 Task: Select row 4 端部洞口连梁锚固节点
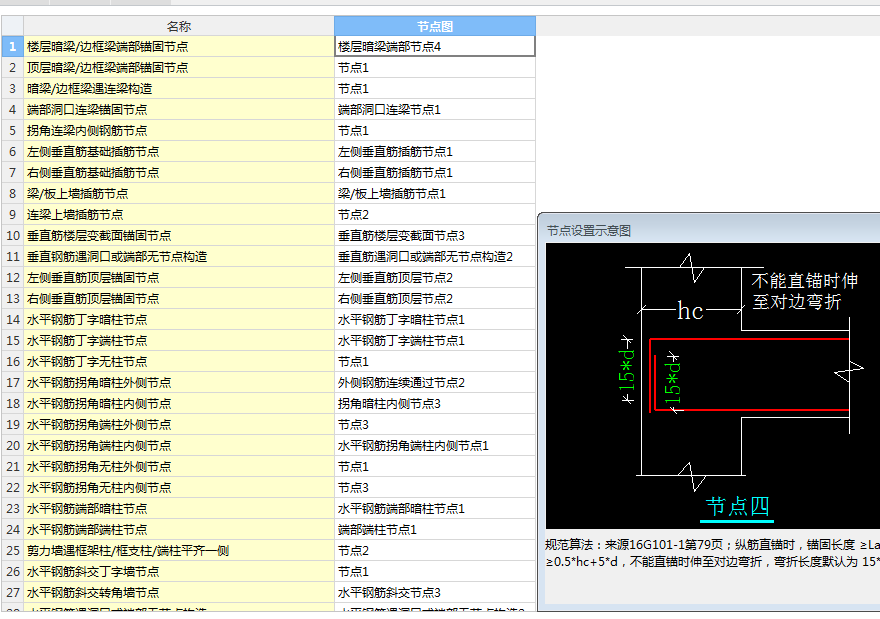tap(179, 109)
